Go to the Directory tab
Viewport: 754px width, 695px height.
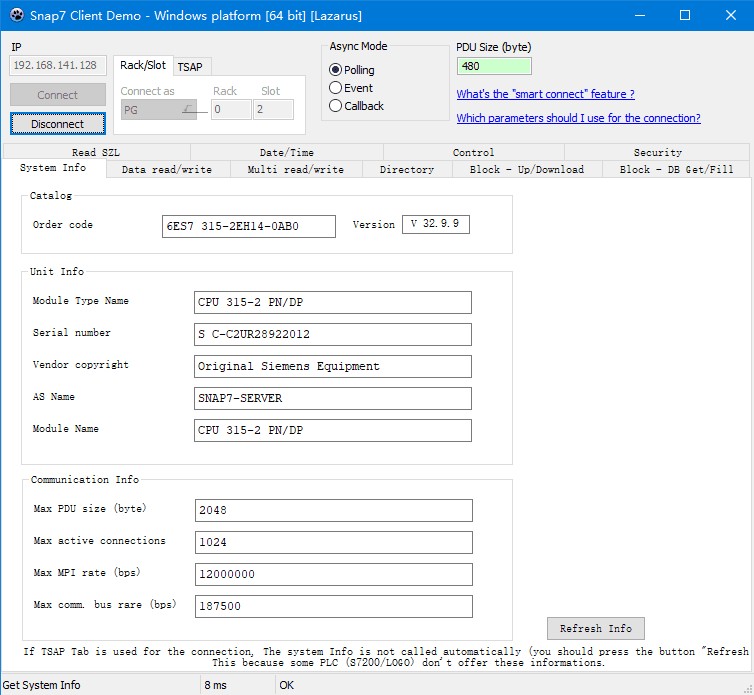pos(406,170)
